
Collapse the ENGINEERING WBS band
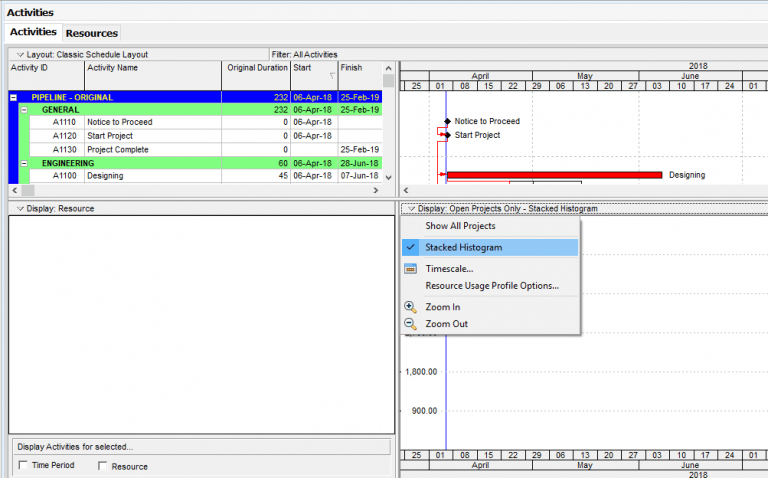[24, 163]
